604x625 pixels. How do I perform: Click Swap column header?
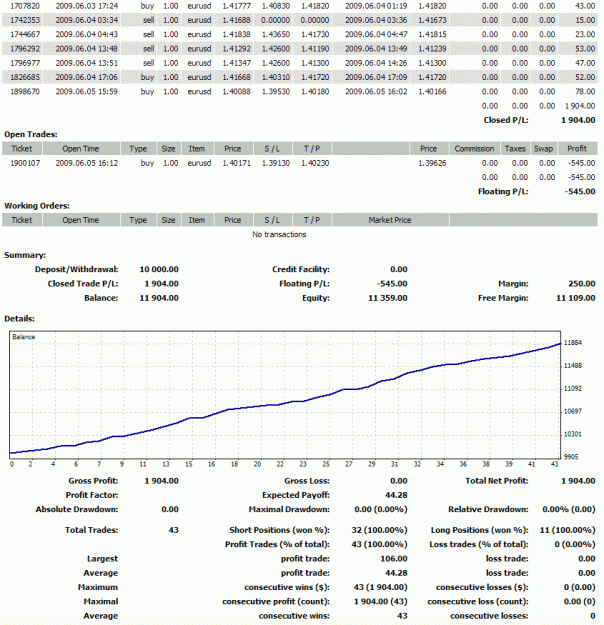[543, 149]
